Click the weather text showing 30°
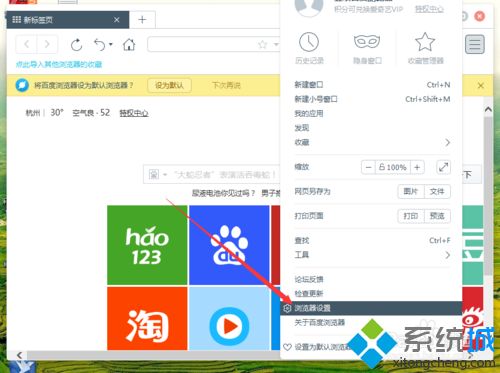Viewport: 500px width, 373px height. click(57, 113)
